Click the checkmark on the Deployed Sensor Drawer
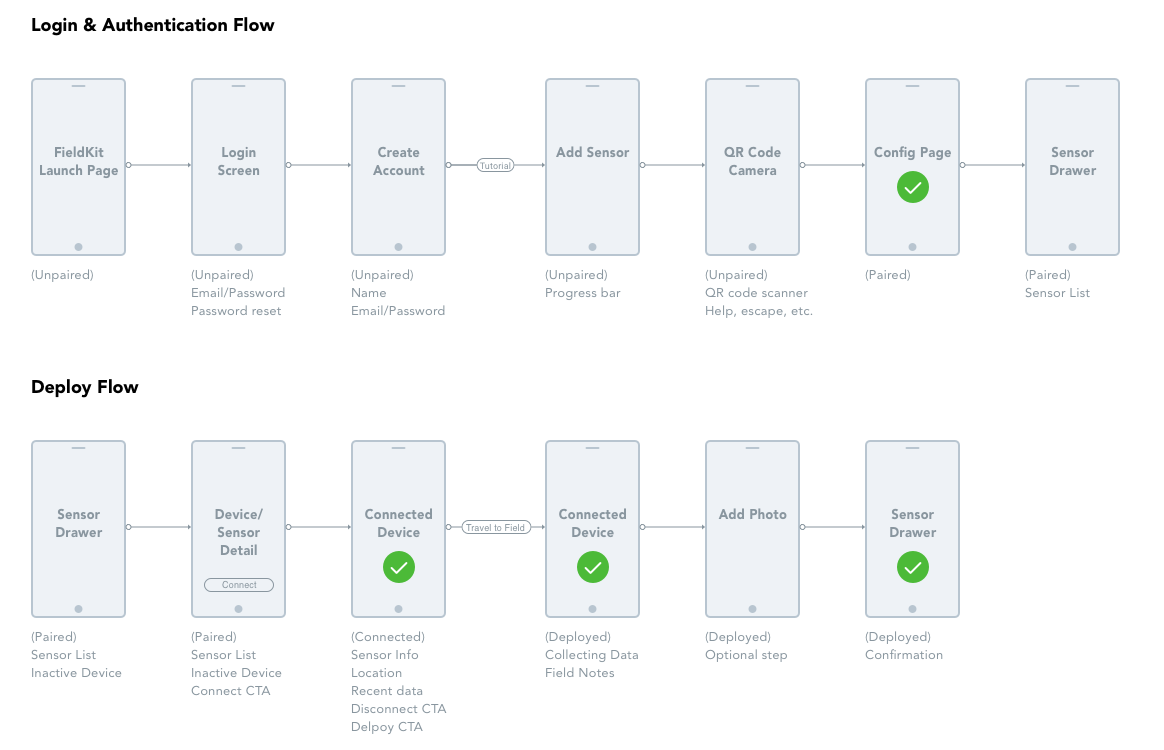Viewport: 1164px width, 750px height. coord(912,568)
